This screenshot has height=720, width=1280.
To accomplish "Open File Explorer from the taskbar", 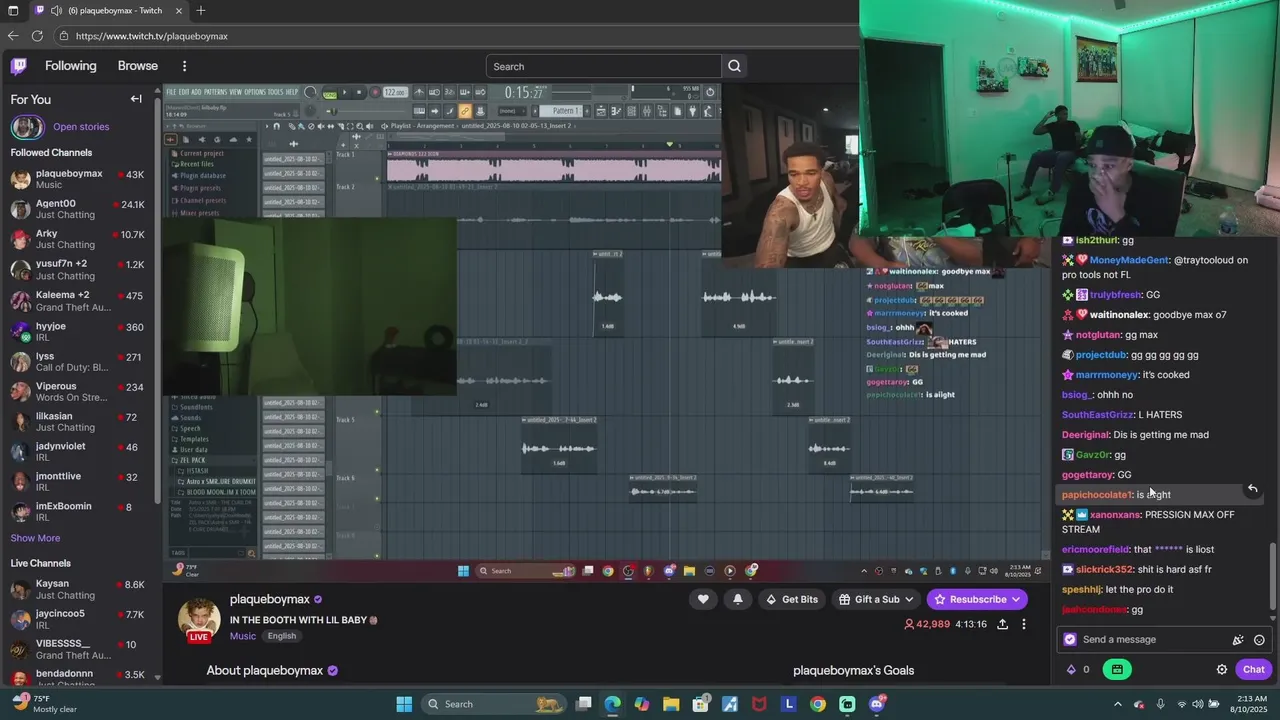I will tap(671, 704).
